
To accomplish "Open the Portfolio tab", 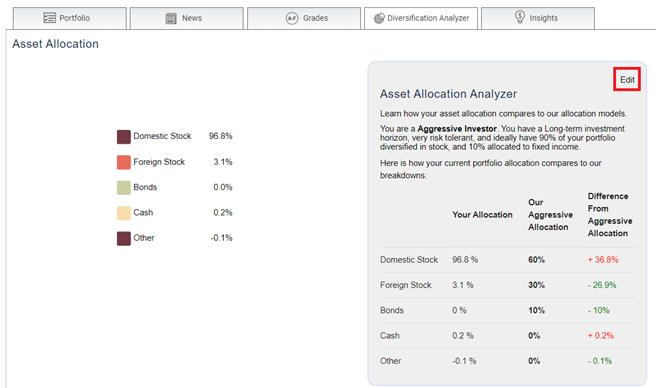I will pyautogui.click(x=69, y=18).
